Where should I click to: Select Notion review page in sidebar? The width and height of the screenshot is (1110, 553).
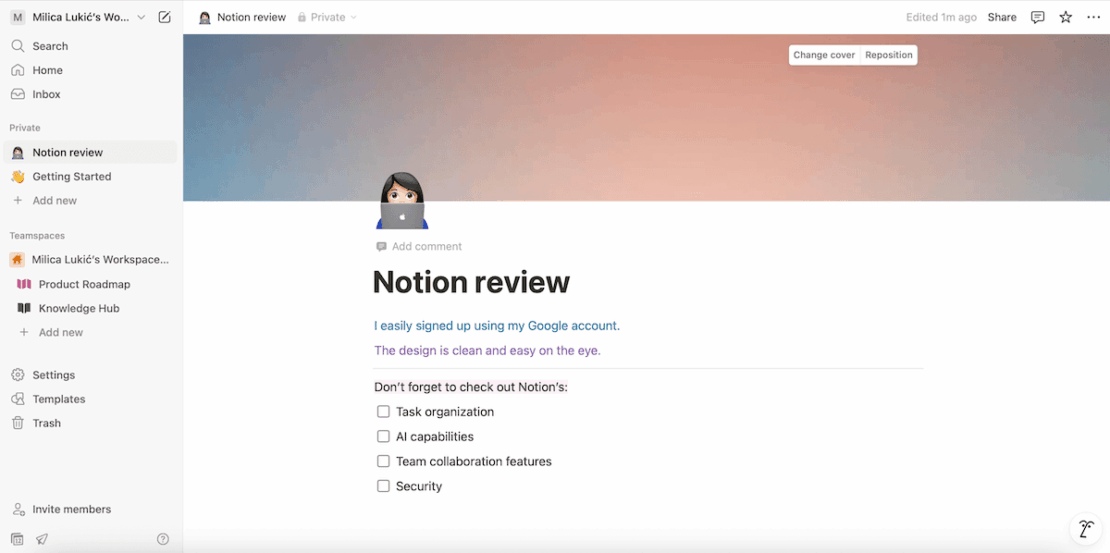[90, 152]
